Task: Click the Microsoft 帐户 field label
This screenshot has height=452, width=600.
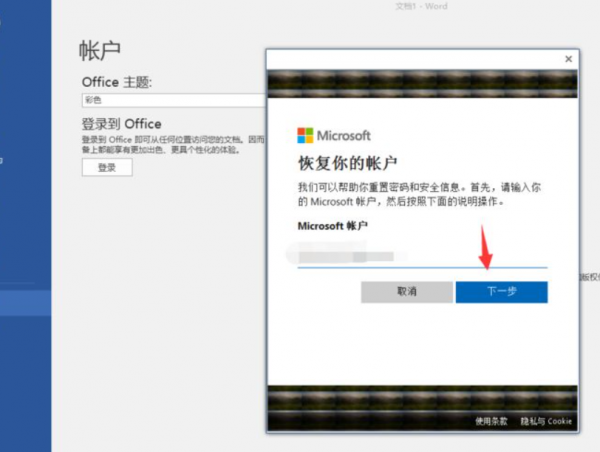Action: tap(333, 226)
